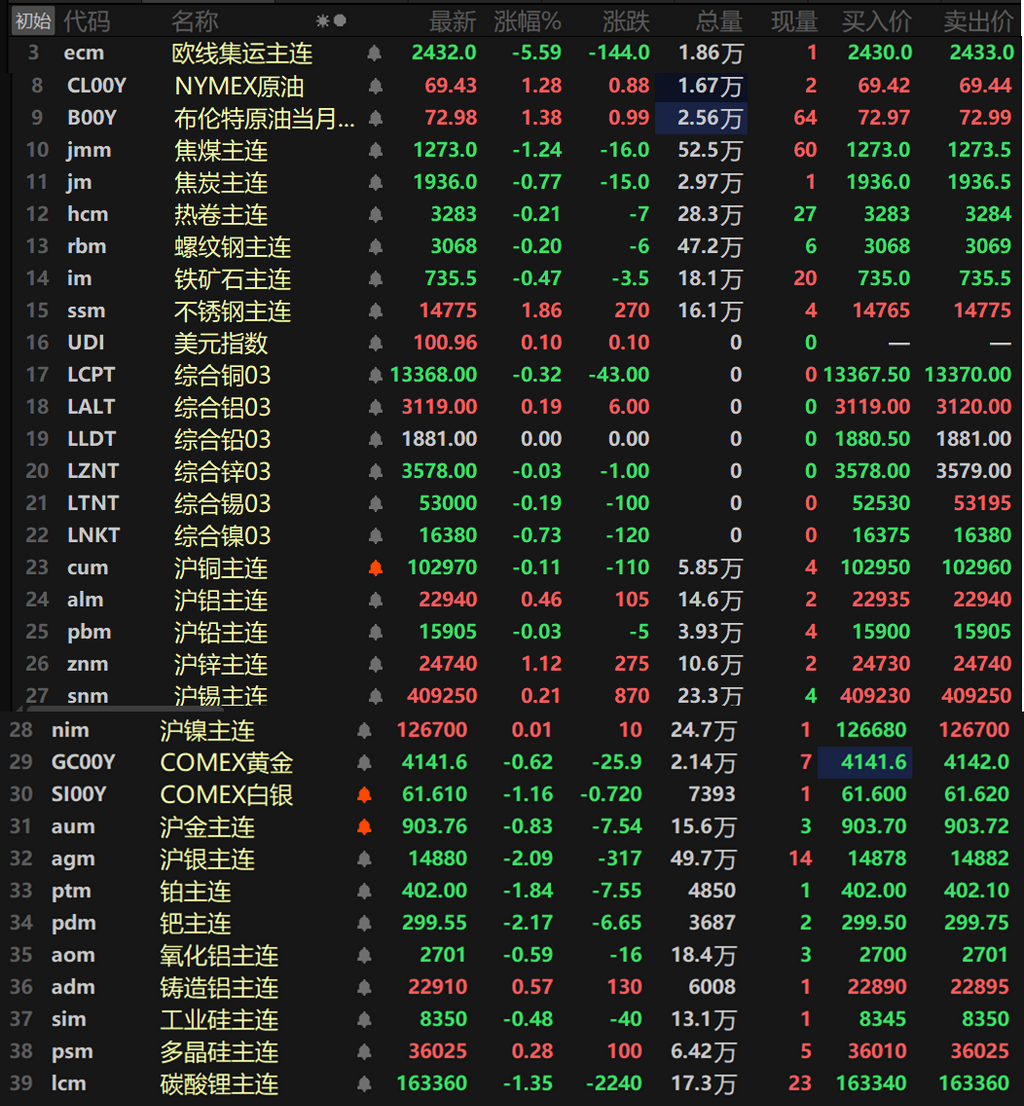Select the COMEX黄金 contract name
Viewport: 1024px width, 1106px height.
pos(226,762)
